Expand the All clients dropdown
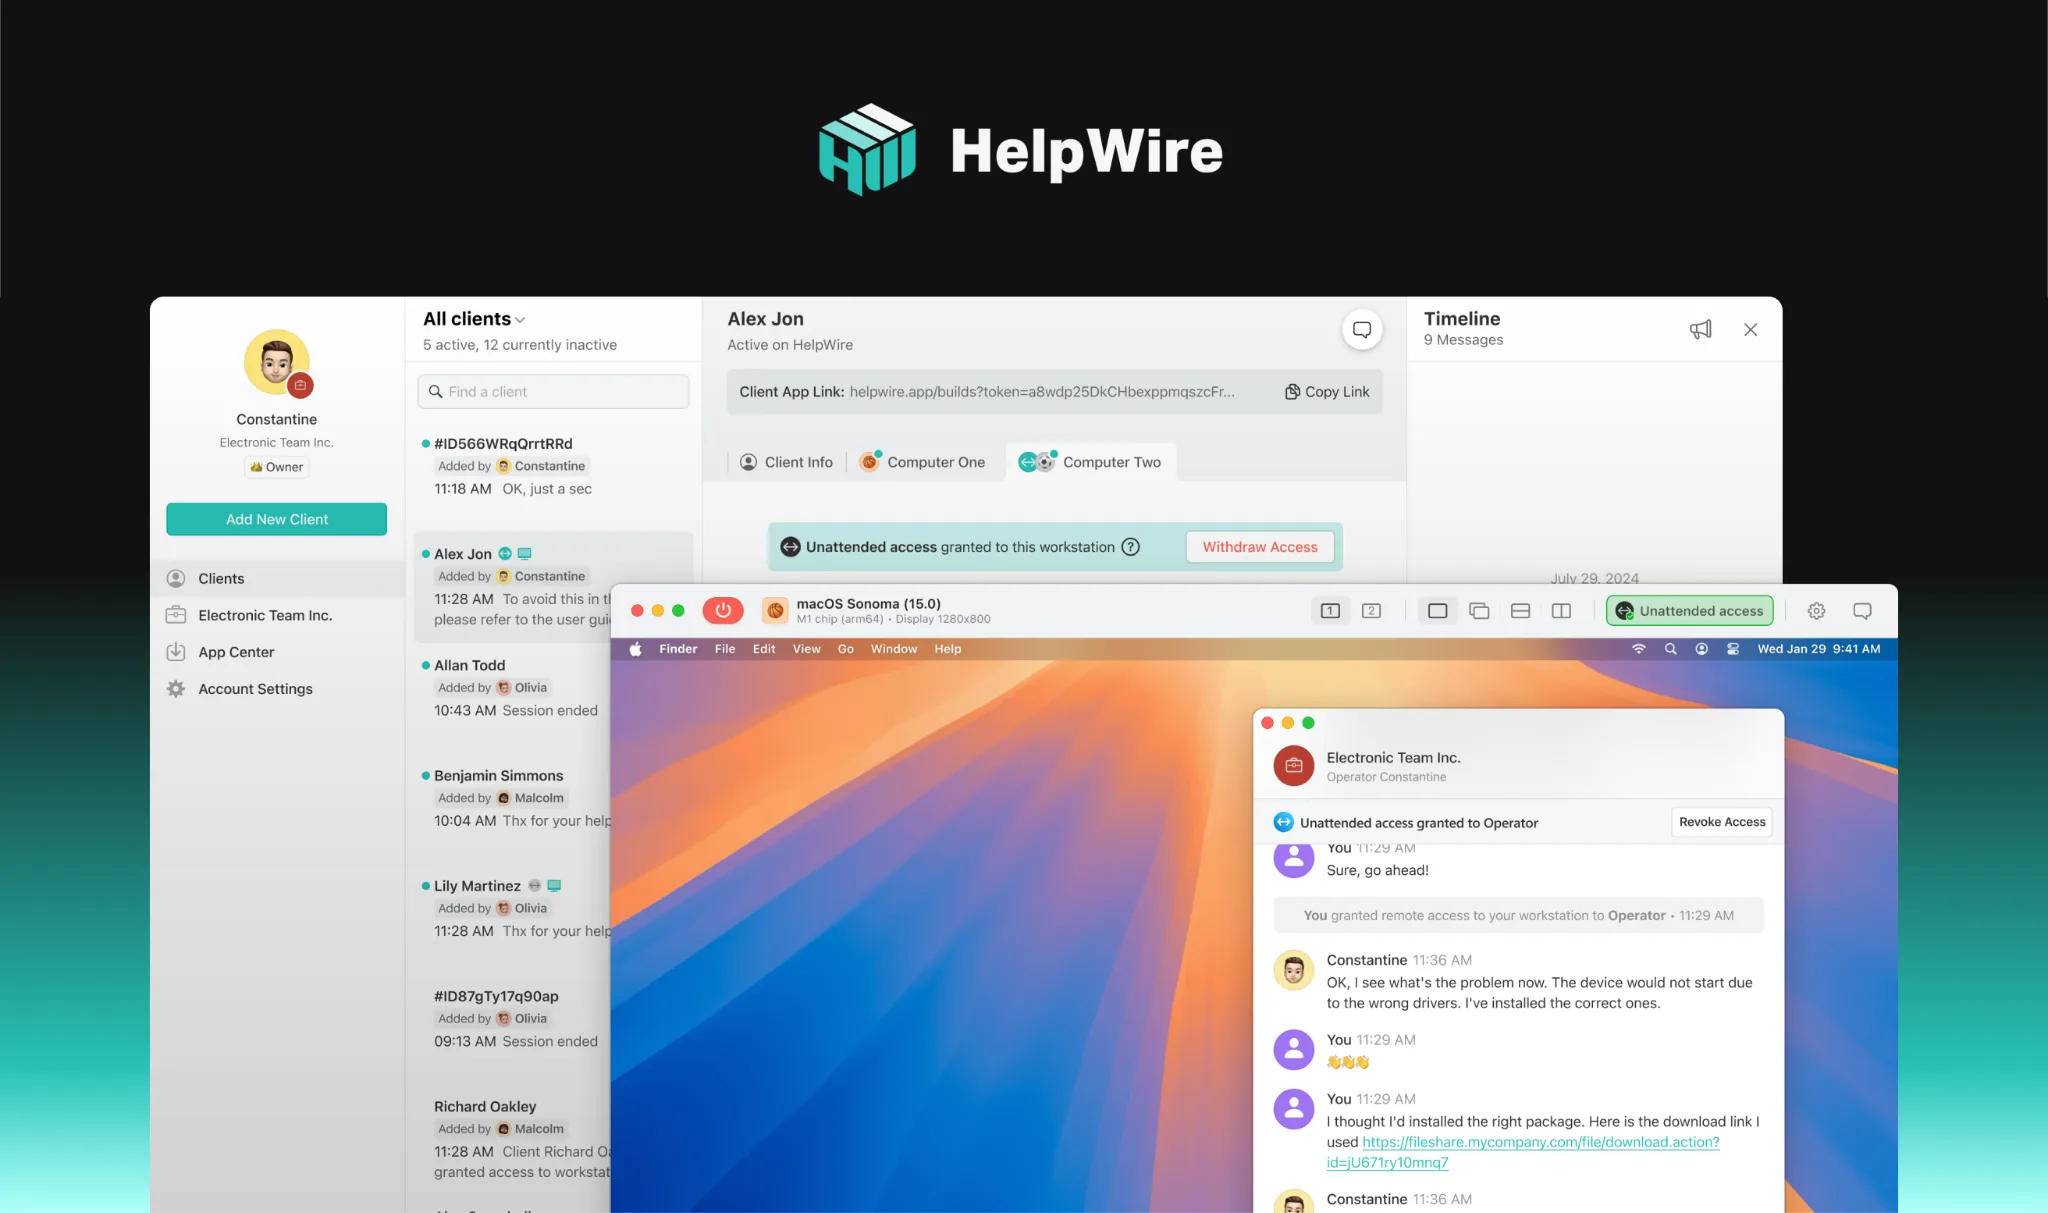Screen dimensions: 2048x1213 (519, 318)
